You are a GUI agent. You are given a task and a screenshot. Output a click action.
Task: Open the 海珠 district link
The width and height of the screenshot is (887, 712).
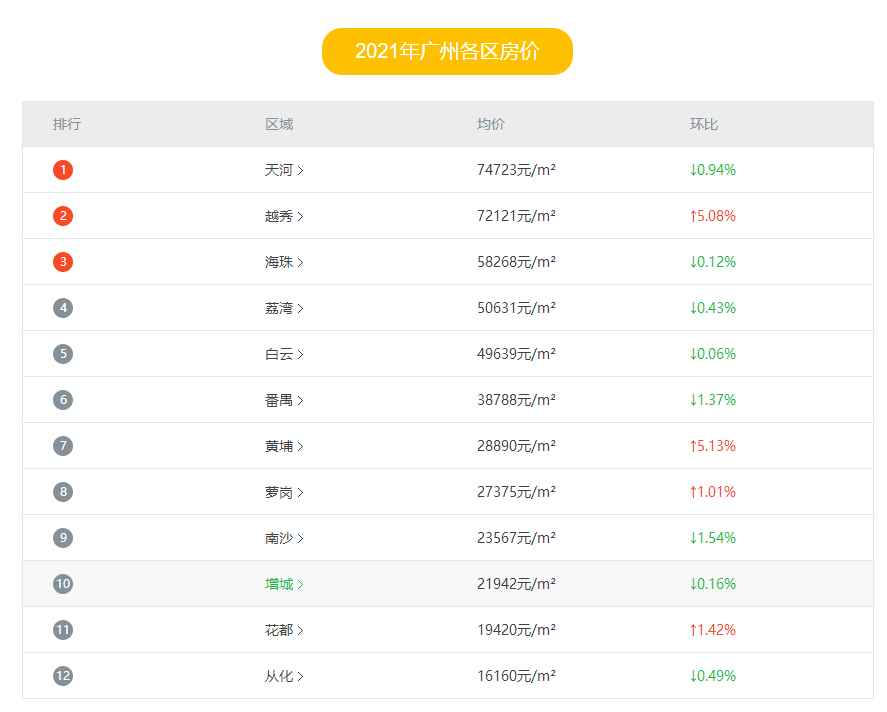point(283,262)
